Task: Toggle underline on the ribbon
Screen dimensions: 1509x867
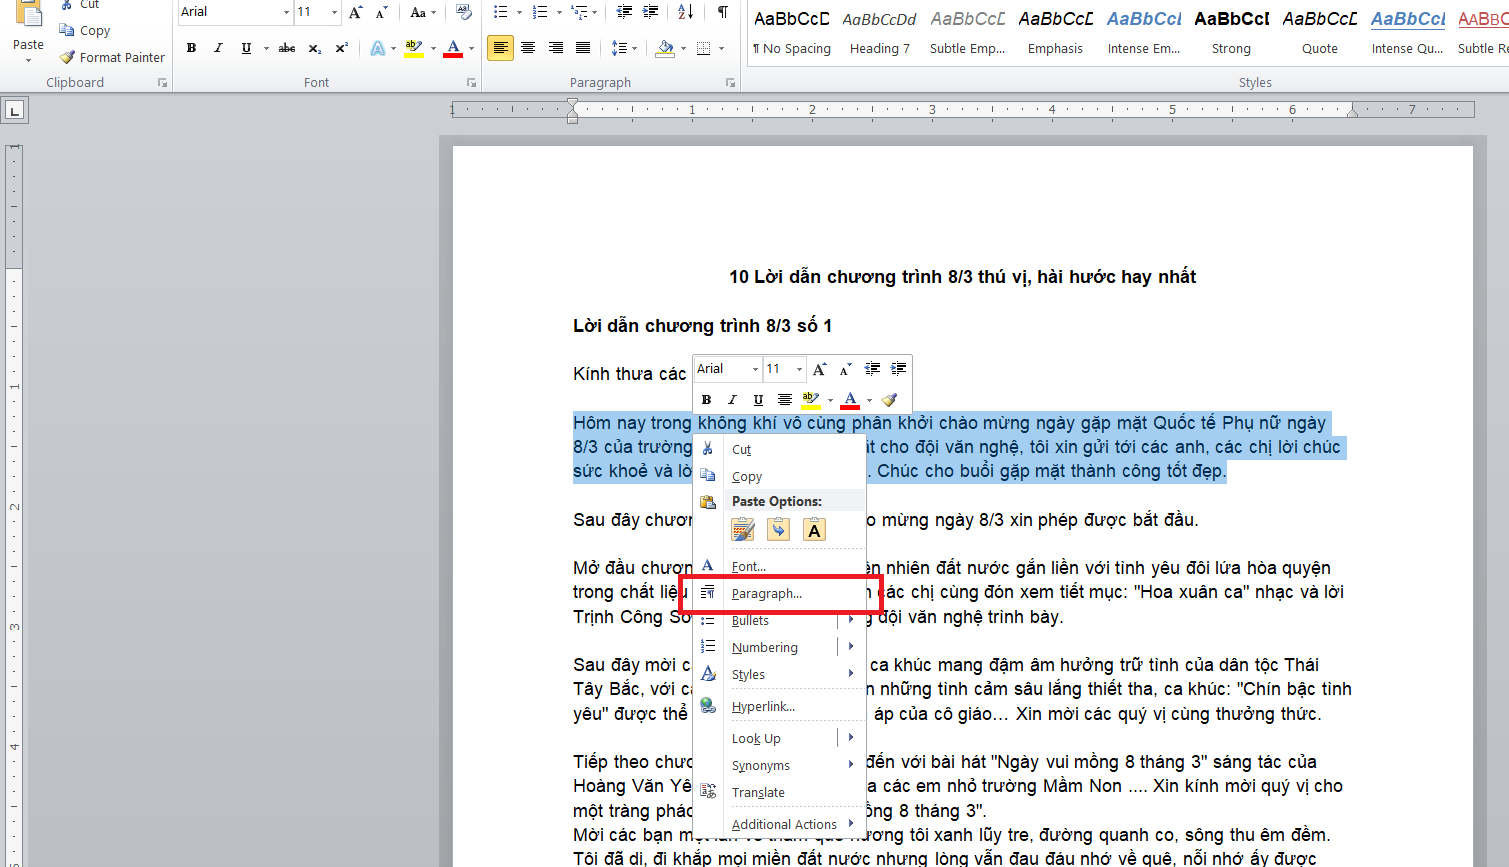Action: tap(245, 47)
